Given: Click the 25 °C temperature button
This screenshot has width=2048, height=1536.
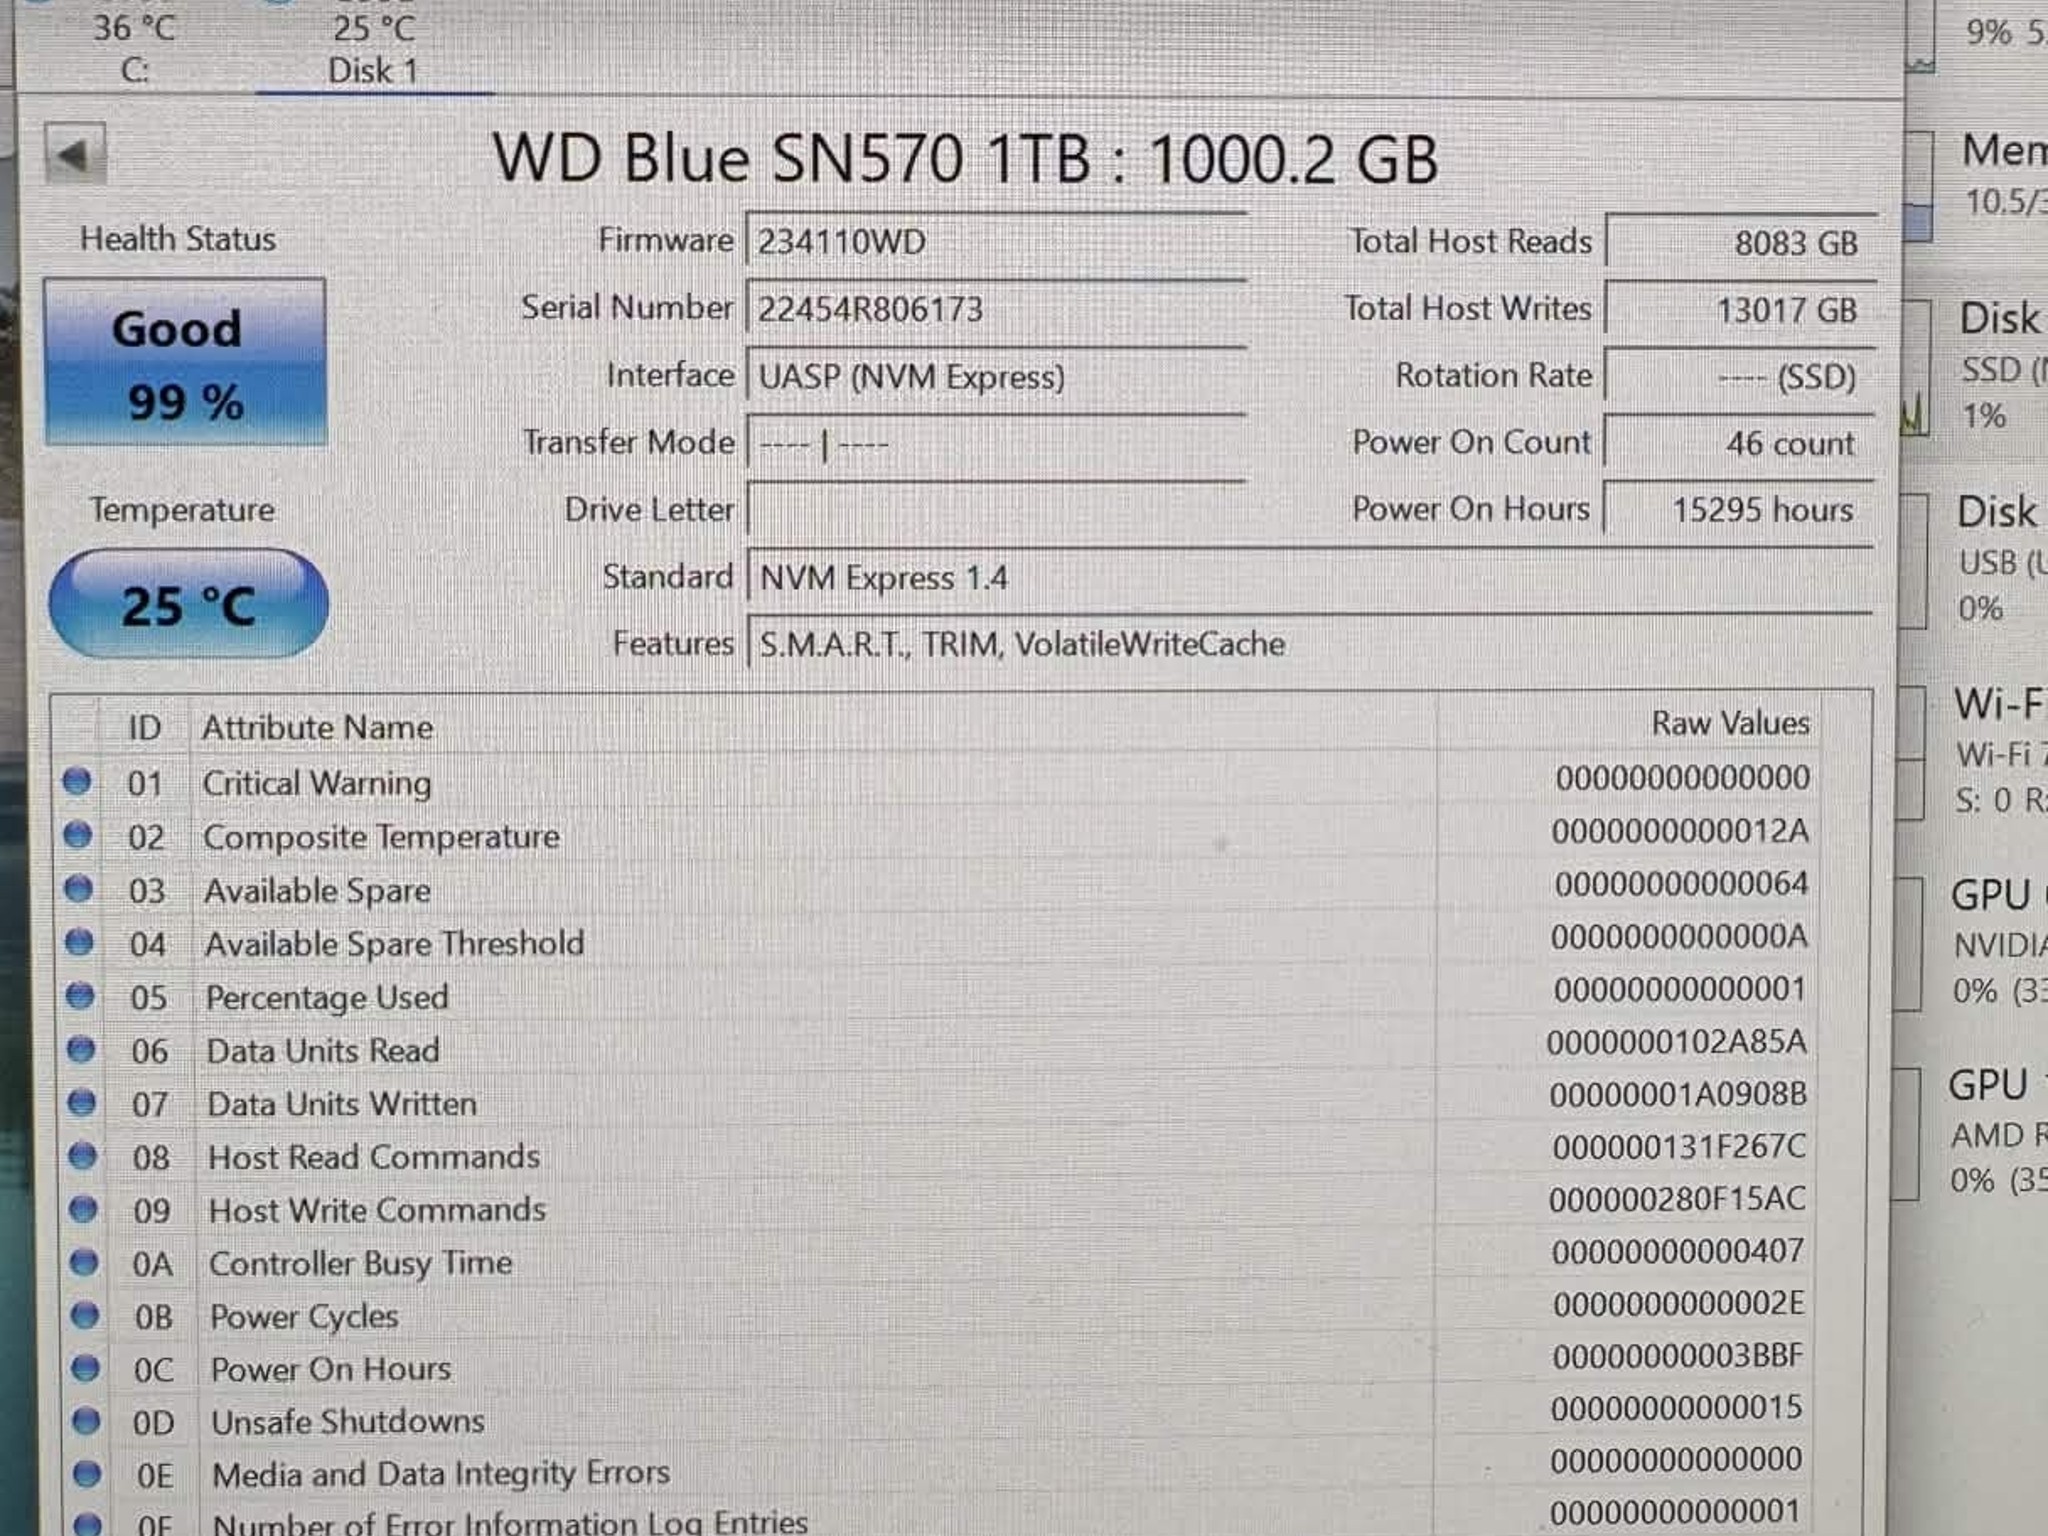Looking at the screenshot, I should pos(188,604).
